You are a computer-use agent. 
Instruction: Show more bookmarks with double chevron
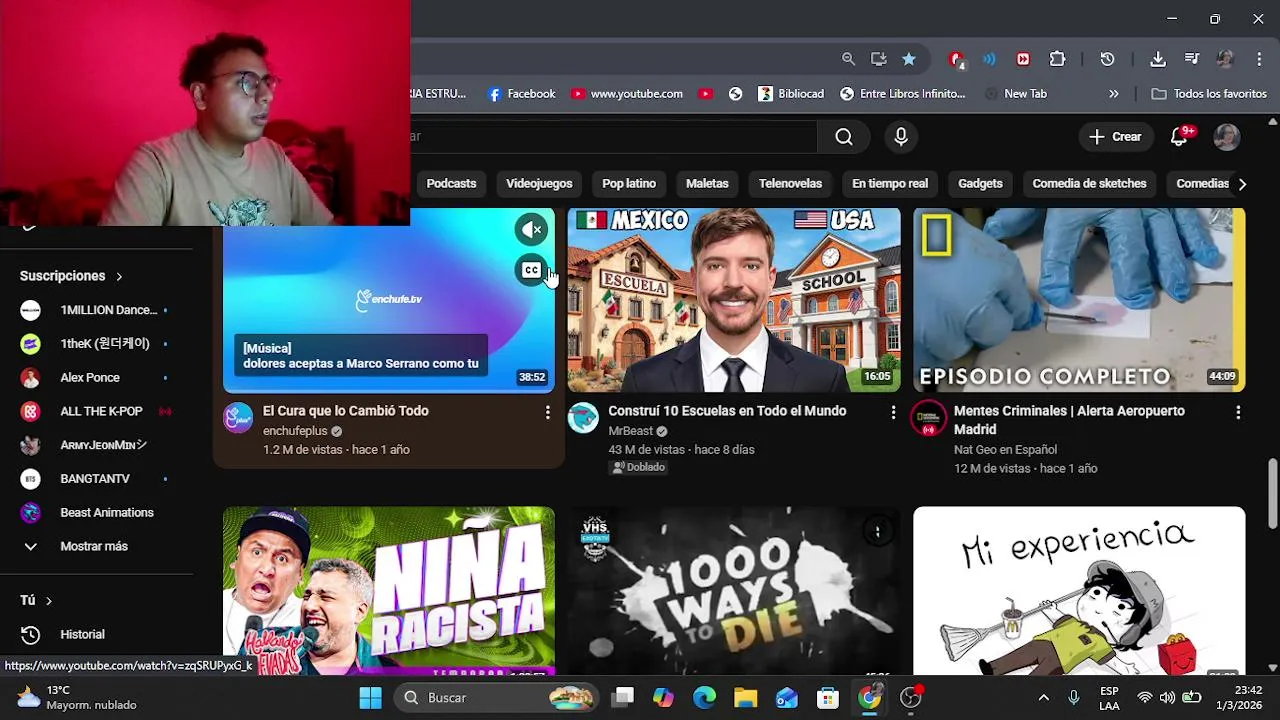pos(1114,94)
